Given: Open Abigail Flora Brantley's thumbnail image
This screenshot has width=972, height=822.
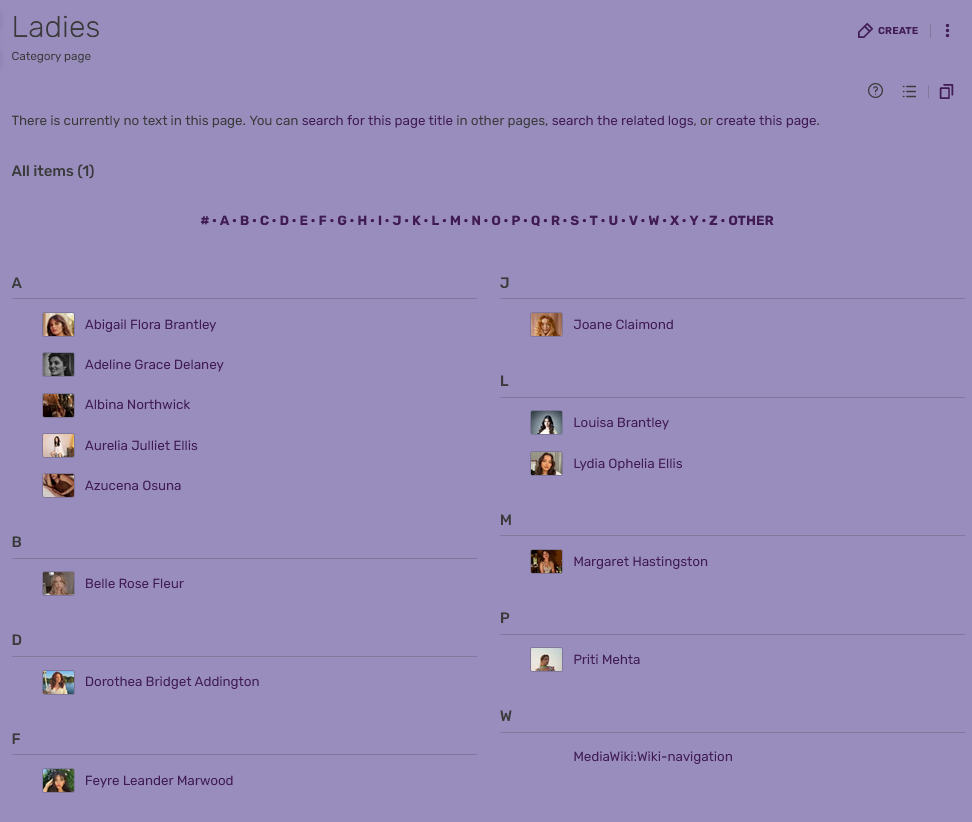Looking at the screenshot, I should (59, 325).
